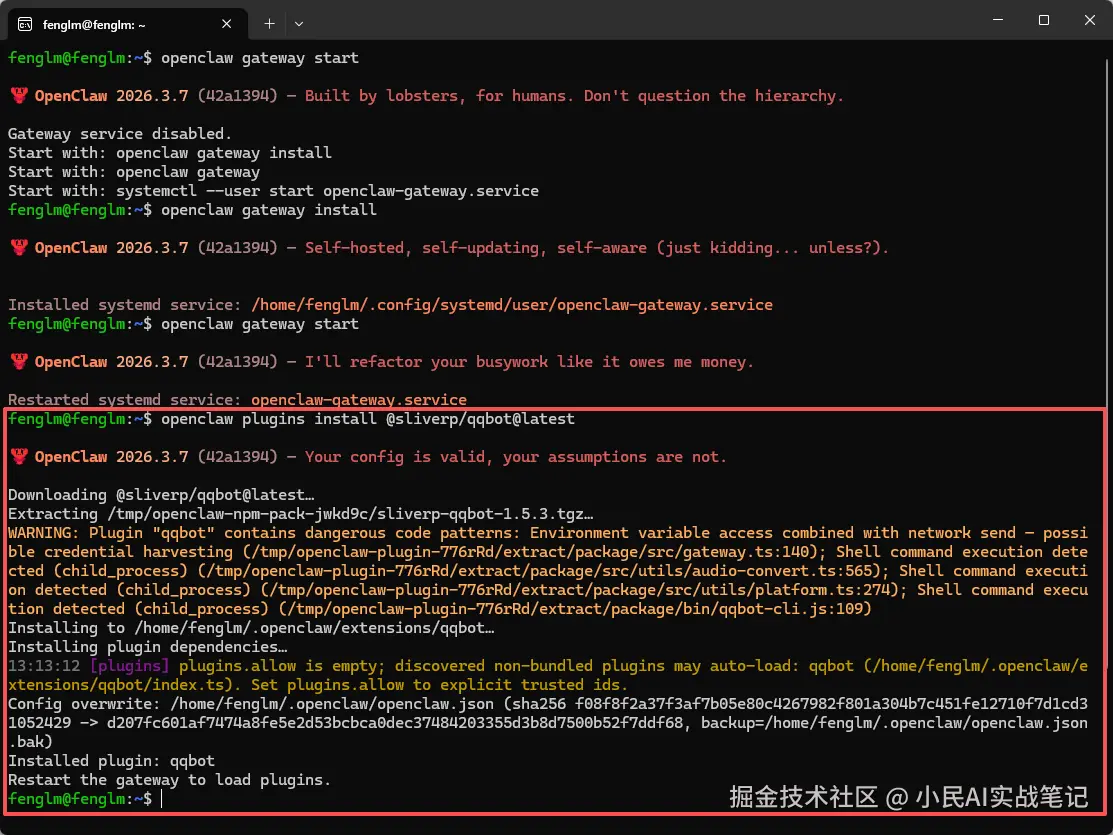Click the plugins install @sliverp/qqbot@latest command

pos(368,419)
